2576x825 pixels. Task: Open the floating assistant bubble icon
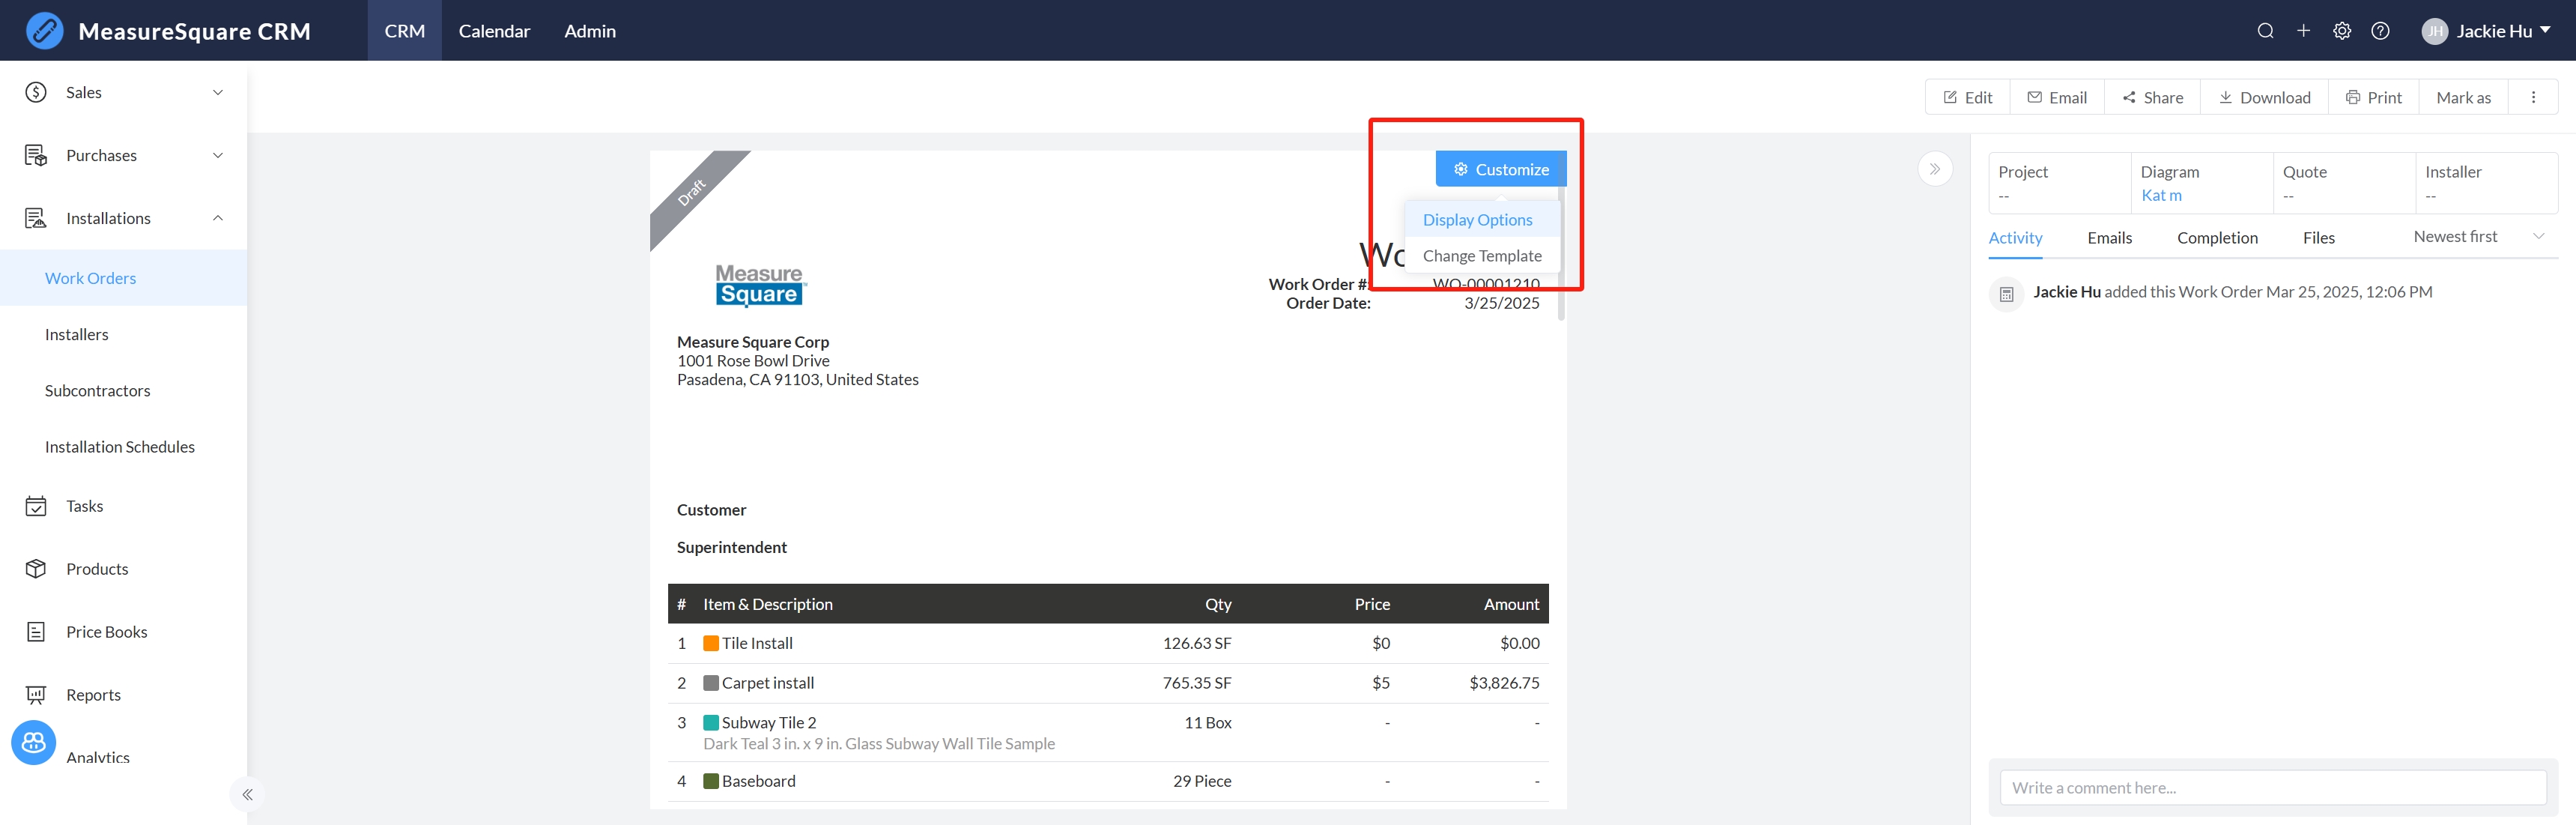(x=34, y=742)
